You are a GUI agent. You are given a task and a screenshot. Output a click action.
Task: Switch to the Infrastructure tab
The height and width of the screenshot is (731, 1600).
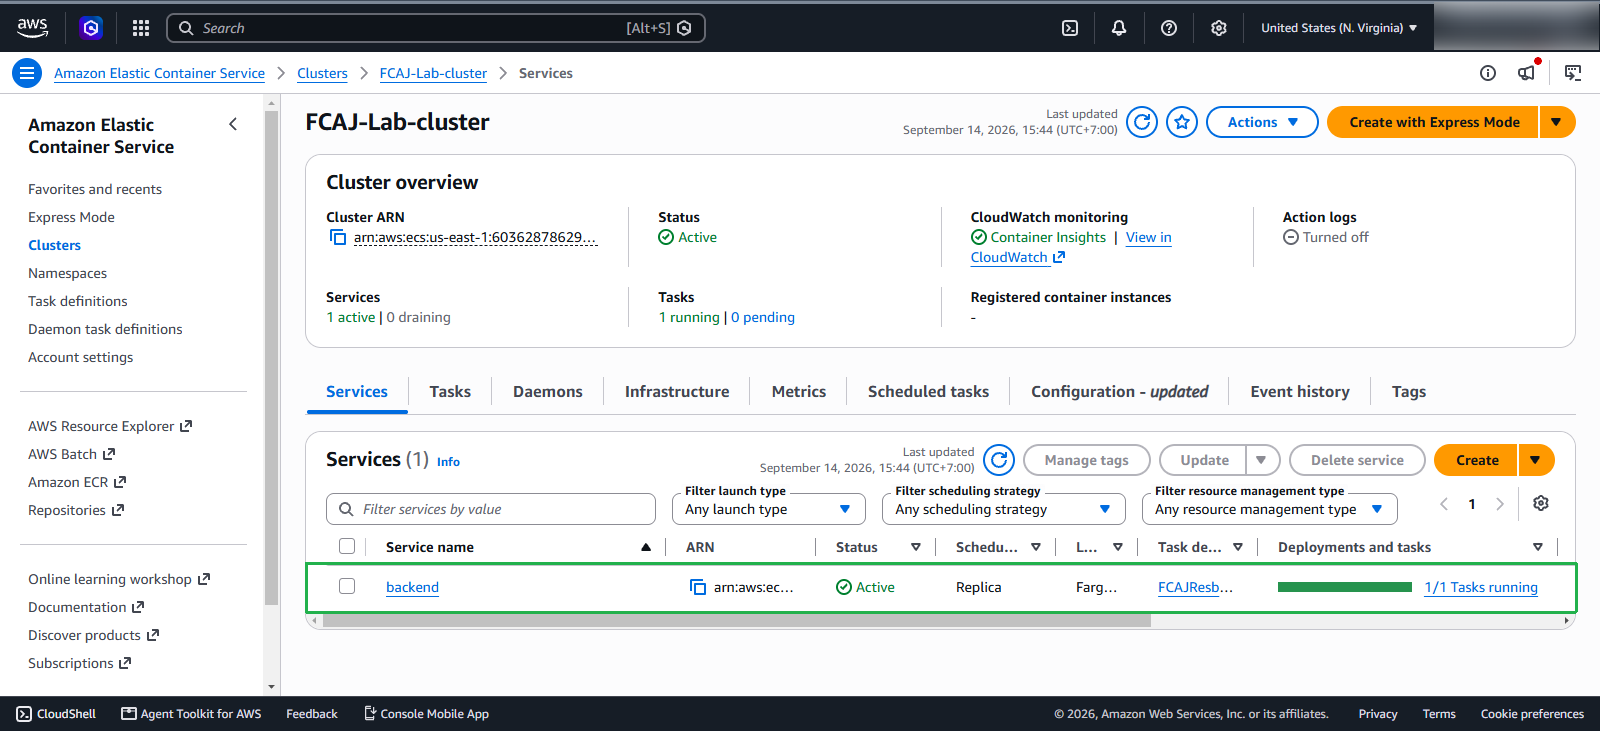pos(677,392)
